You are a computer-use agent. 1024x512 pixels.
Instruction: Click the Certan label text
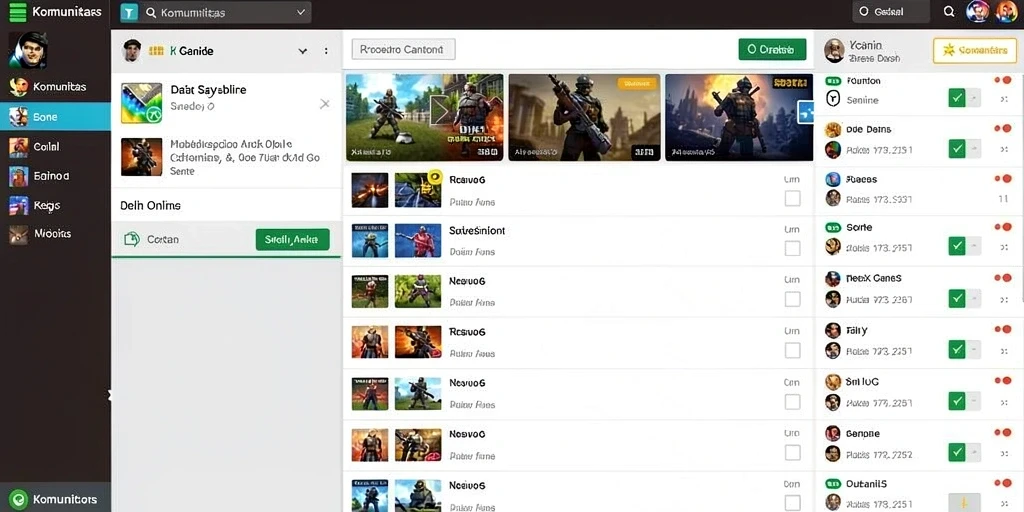(x=163, y=240)
